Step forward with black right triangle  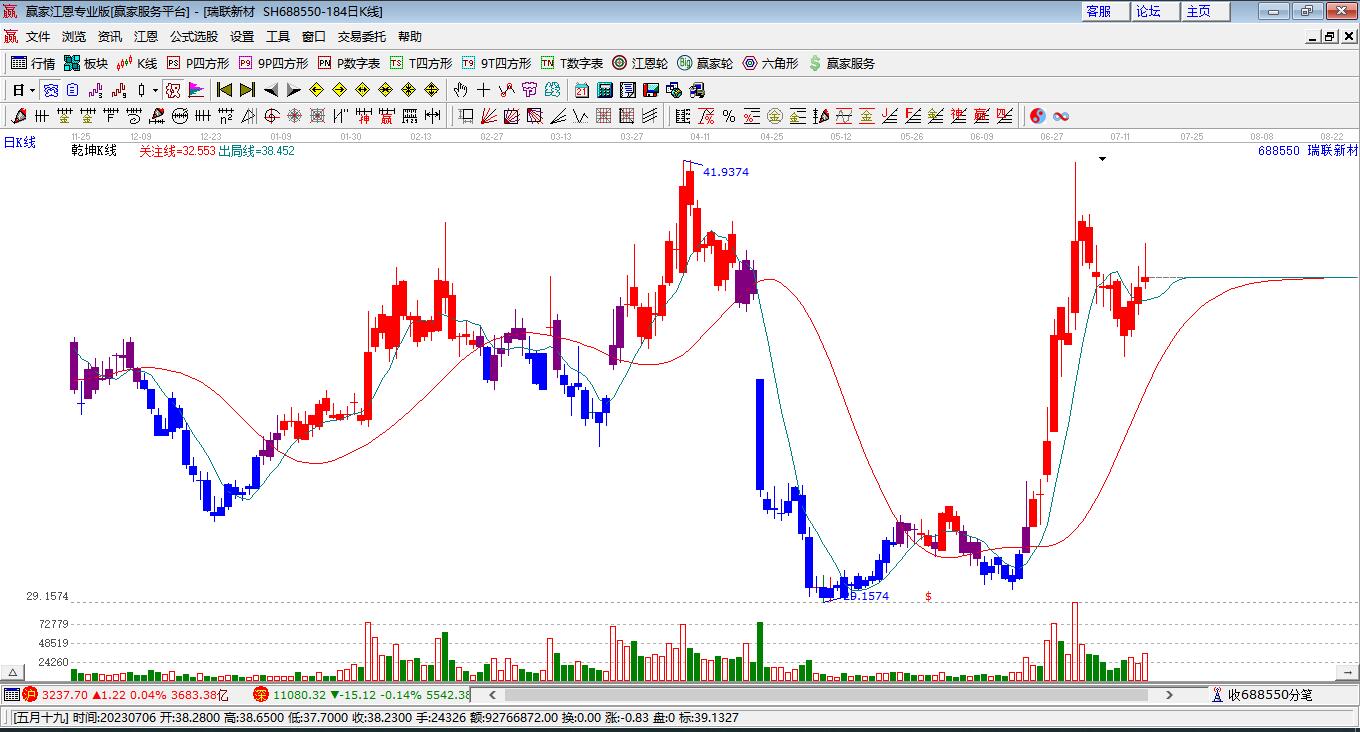tap(294, 90)
